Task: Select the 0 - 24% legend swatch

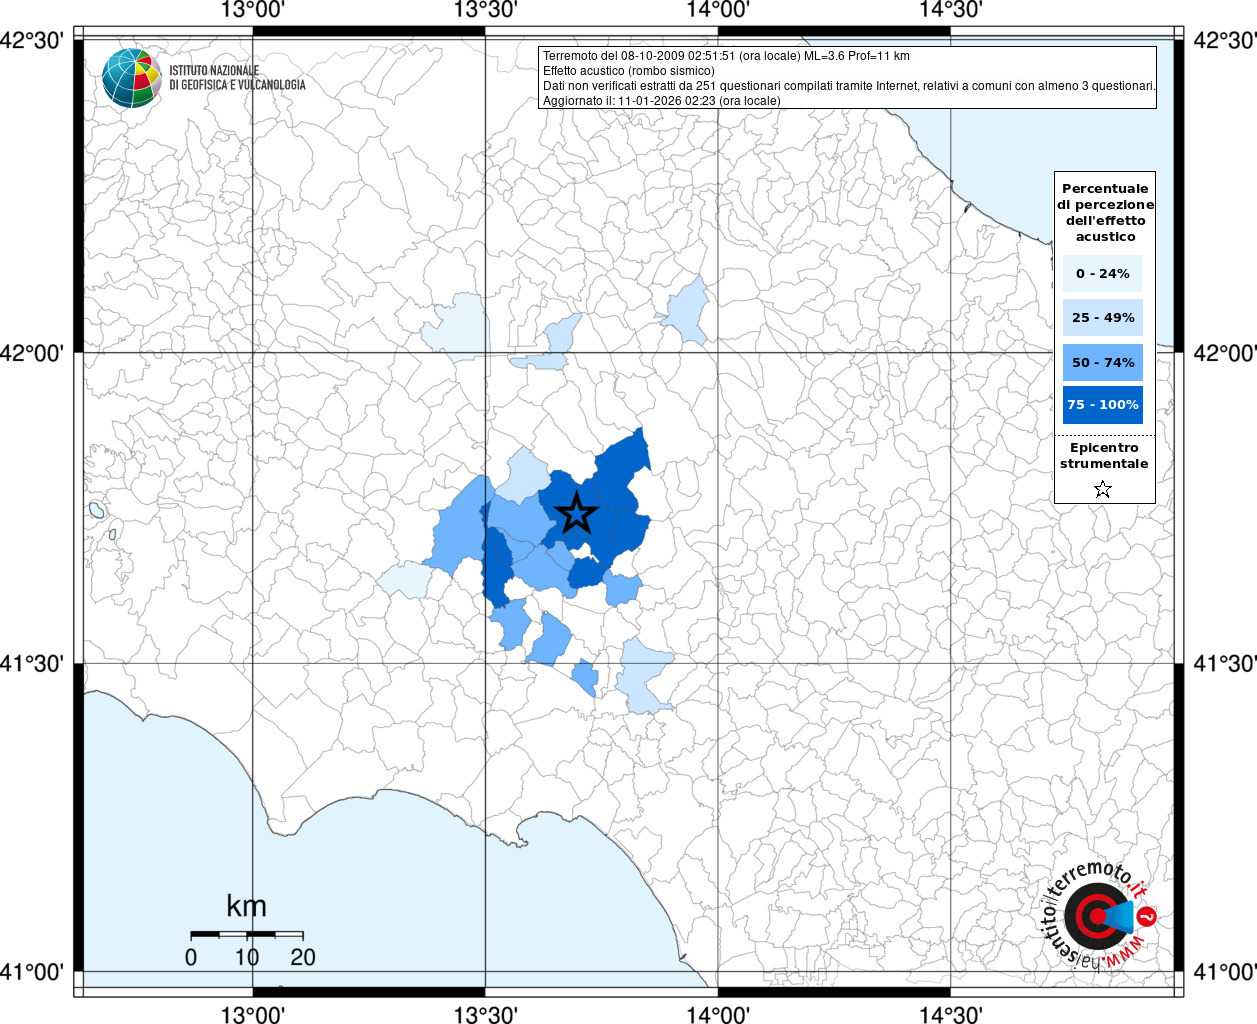Action: coord(1103,273)
